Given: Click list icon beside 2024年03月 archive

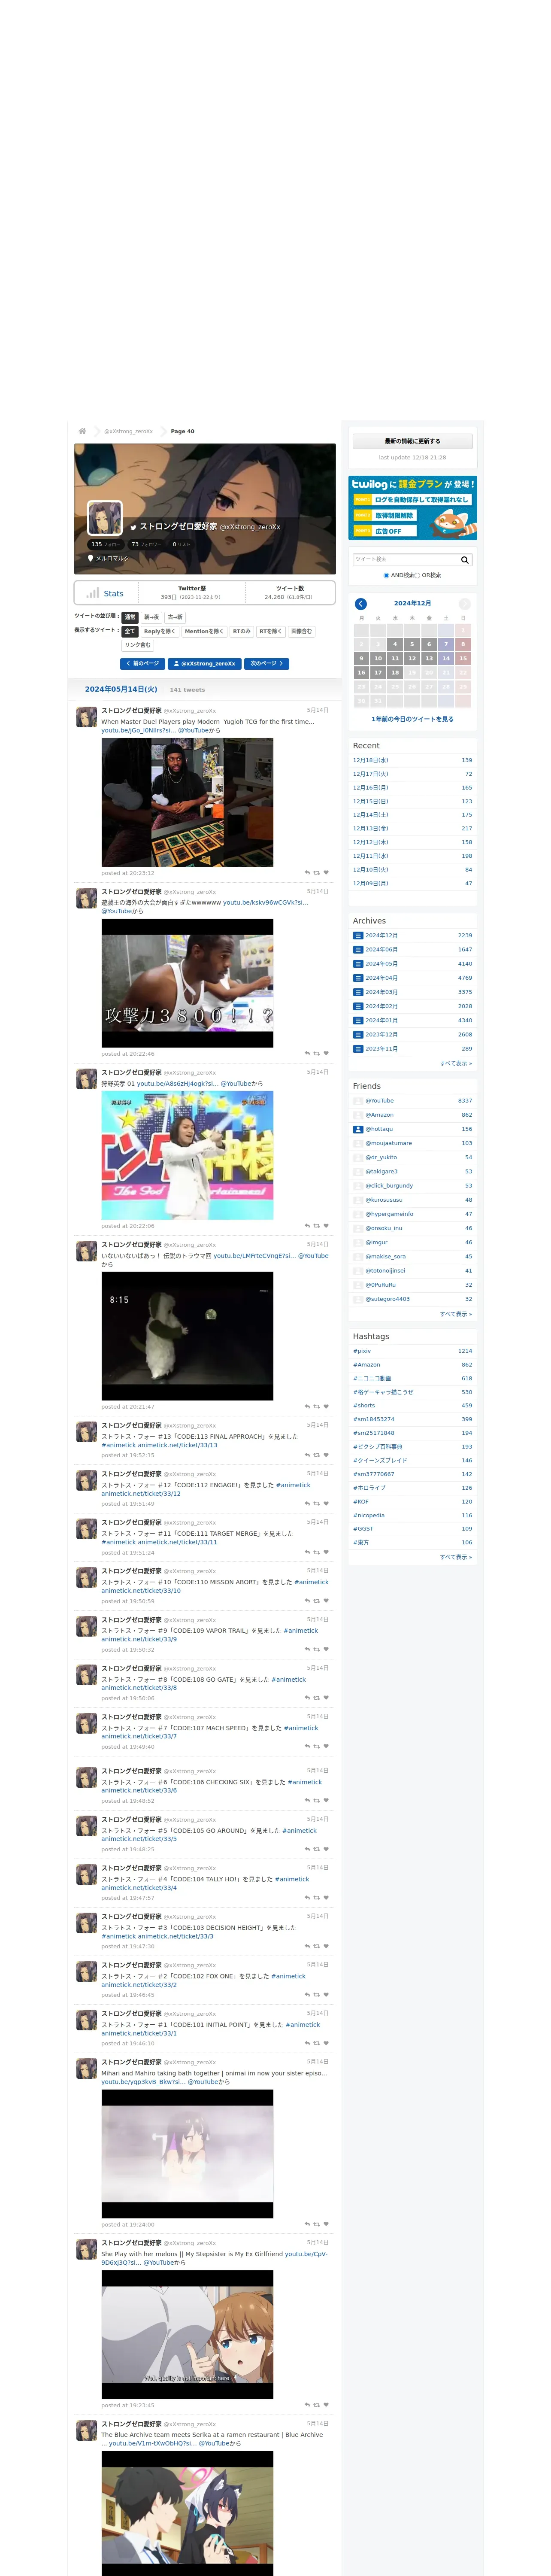Looking at the screenshot, I should coord(358,992).
